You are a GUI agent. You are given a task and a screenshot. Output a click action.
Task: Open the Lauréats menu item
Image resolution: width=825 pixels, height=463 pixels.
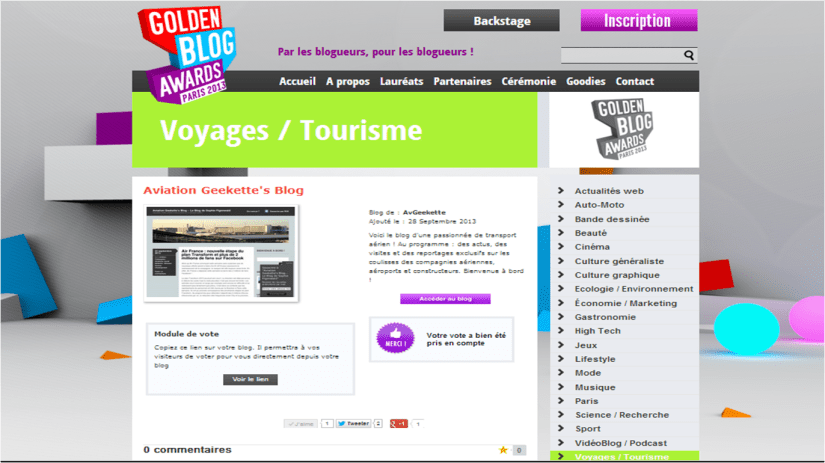[401, 82]
